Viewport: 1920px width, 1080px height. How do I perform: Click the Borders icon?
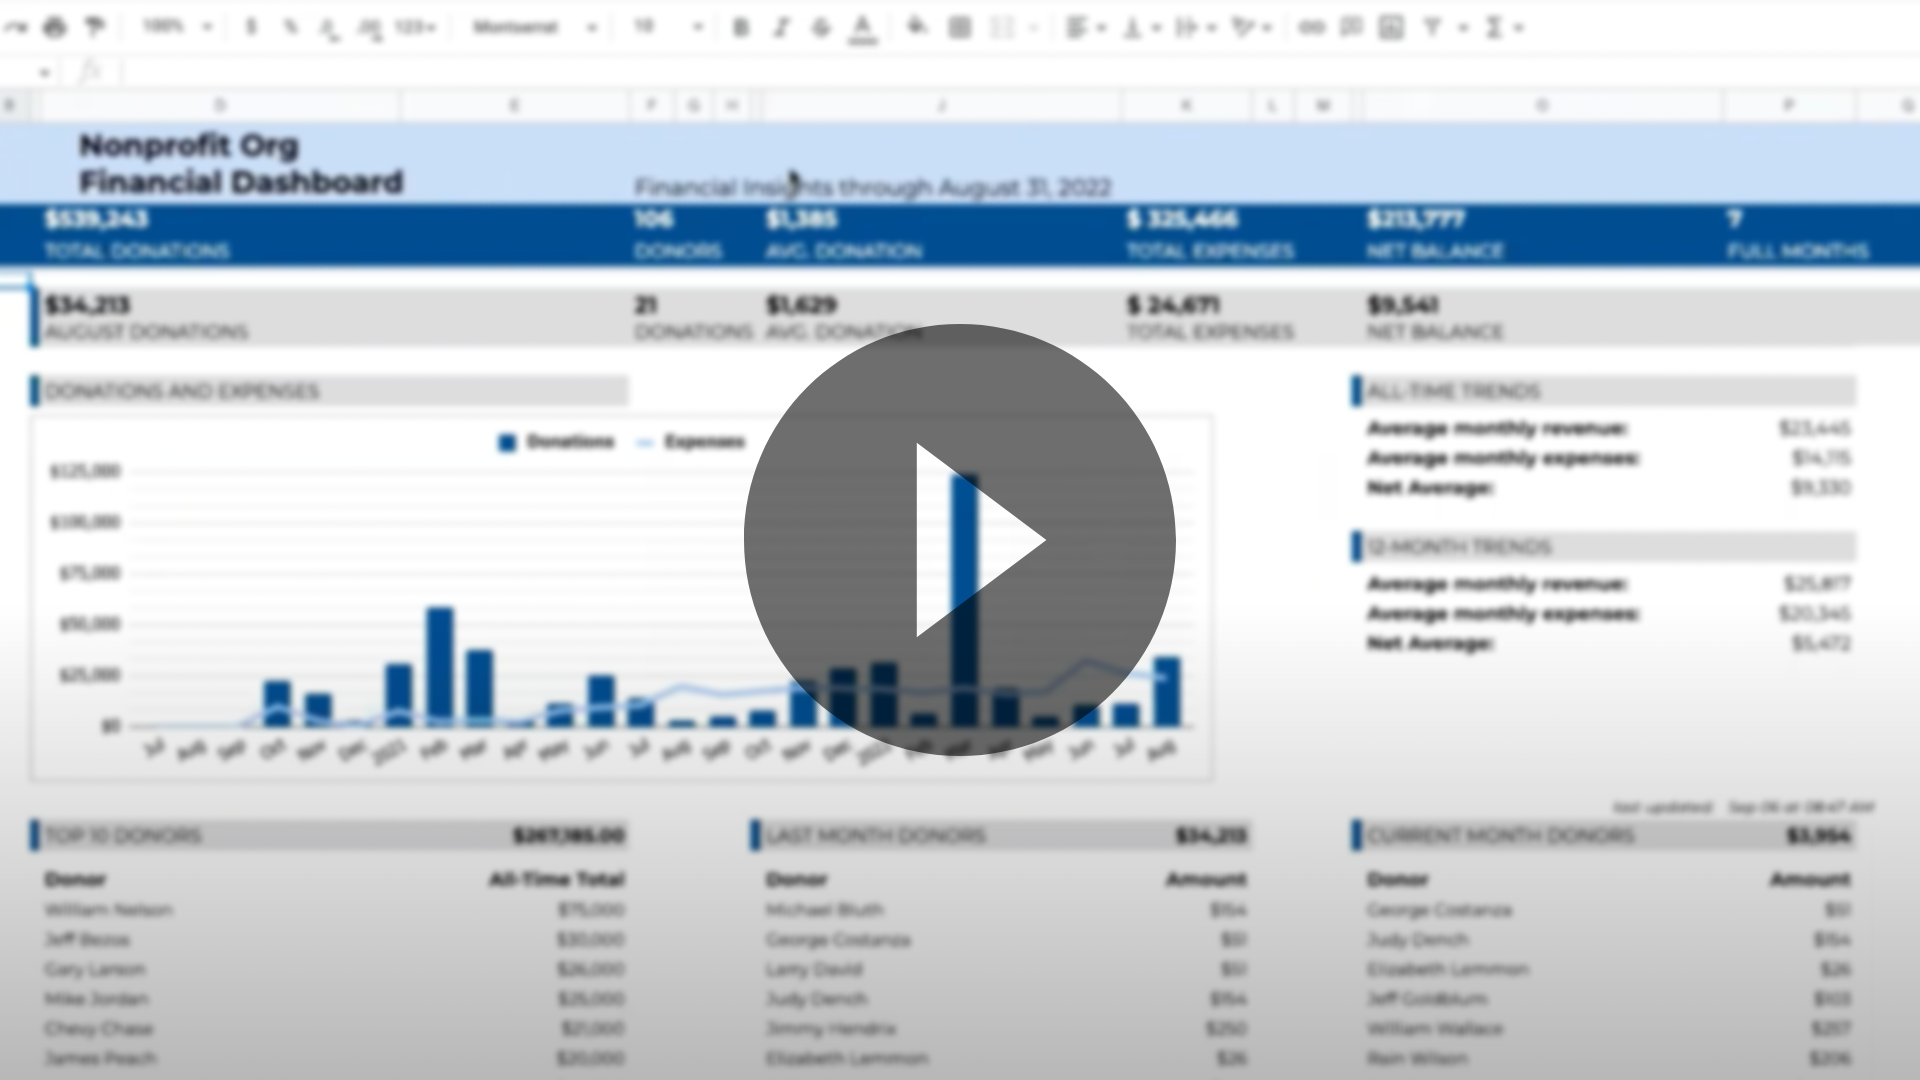960,27
